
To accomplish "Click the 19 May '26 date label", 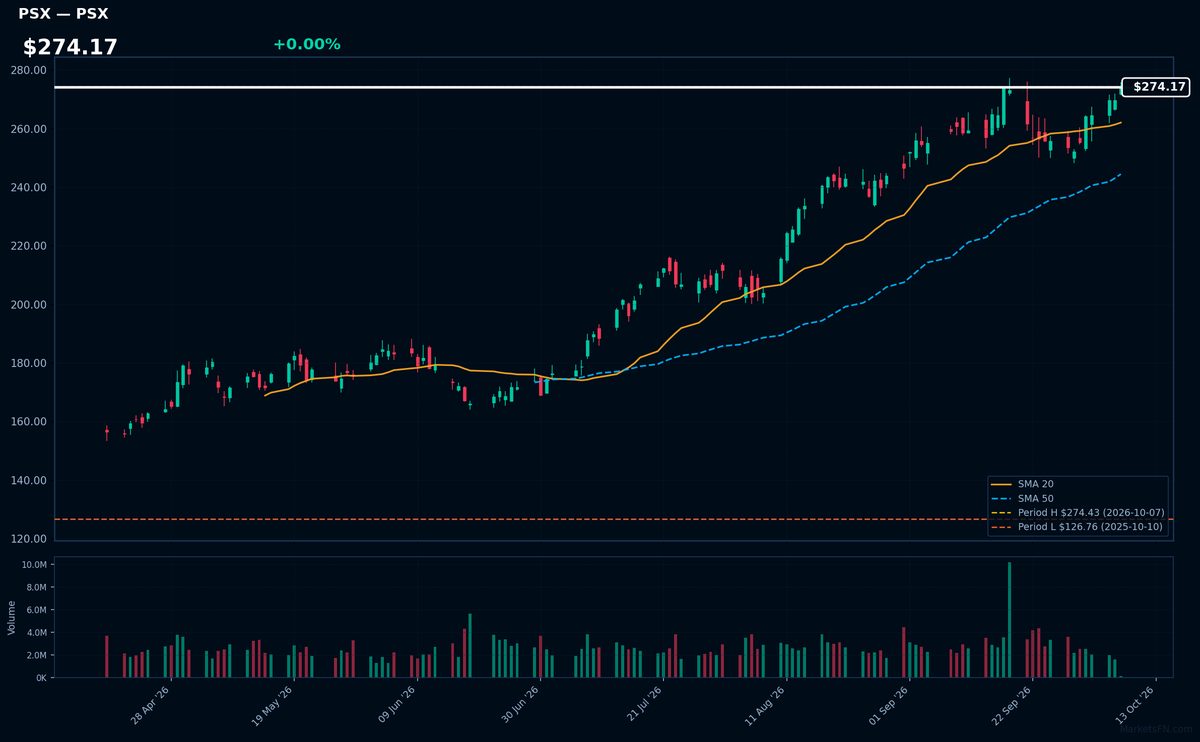I will click(274, 704).
